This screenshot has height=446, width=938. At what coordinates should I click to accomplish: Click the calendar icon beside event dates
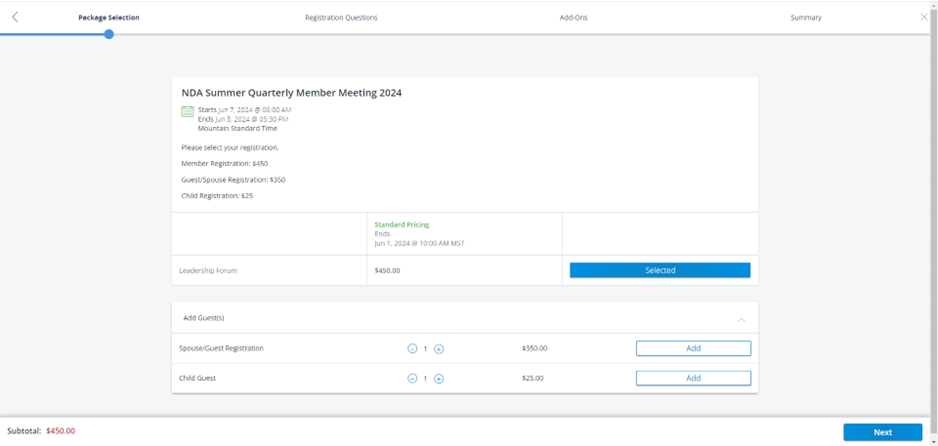pos(187,112)
